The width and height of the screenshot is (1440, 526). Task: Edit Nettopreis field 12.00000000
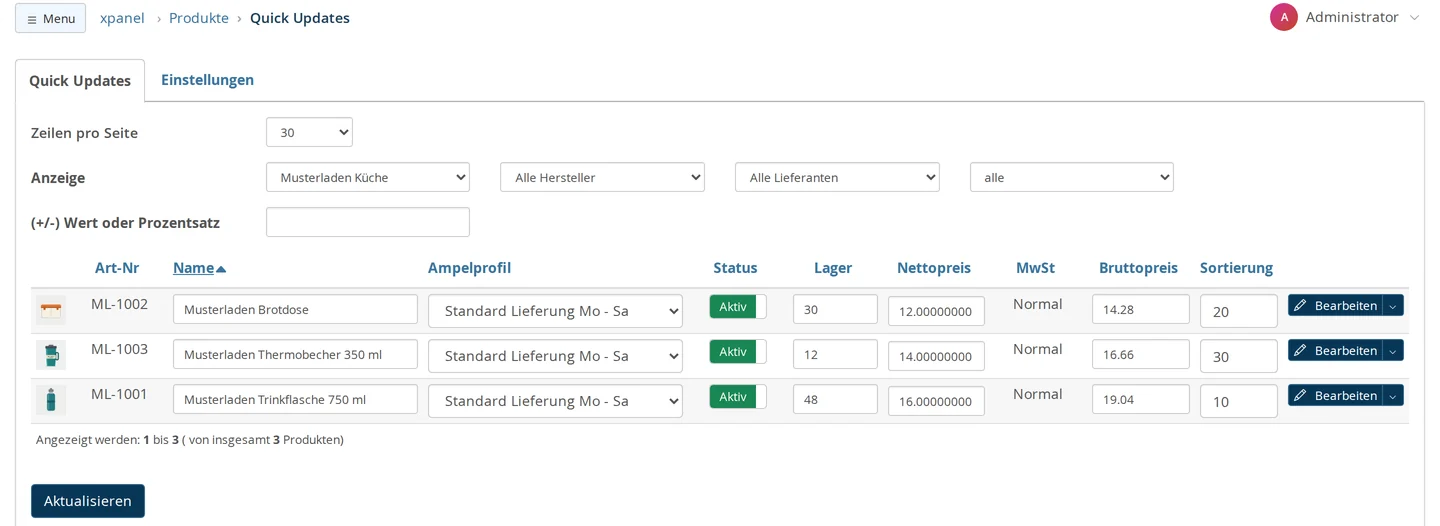(x=936, y=311)
